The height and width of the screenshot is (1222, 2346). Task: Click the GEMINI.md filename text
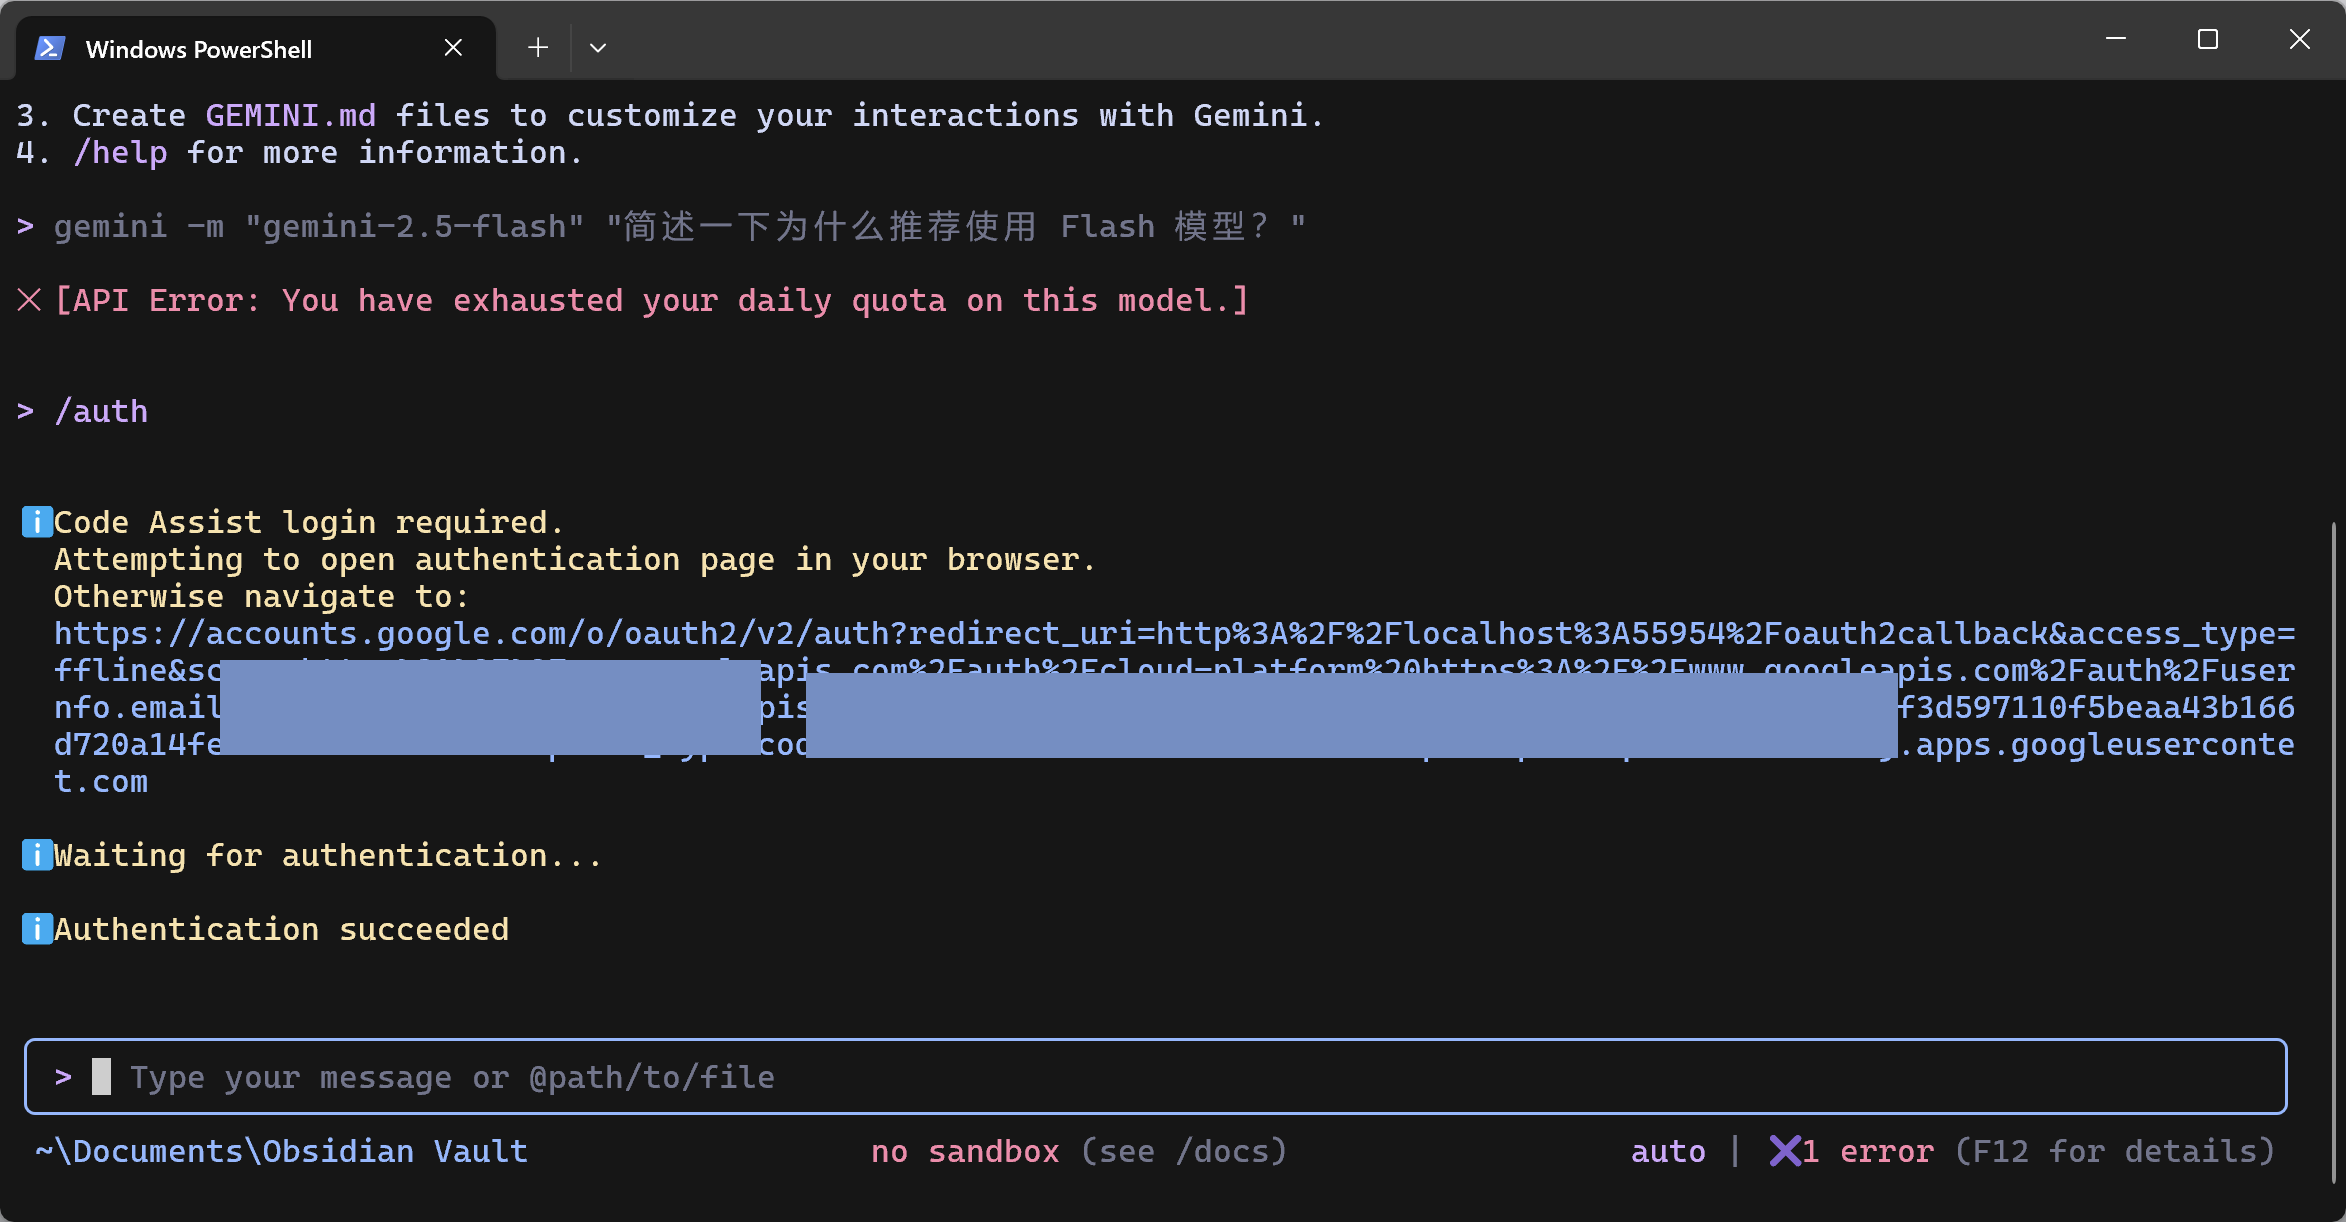click(290, 115)
